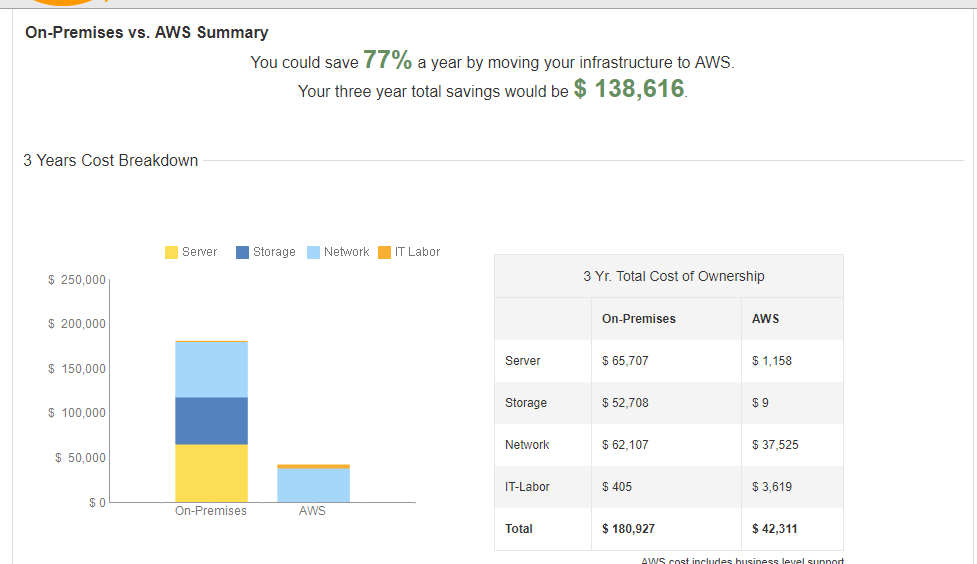Click the yellow Server legend swatch
977x564 pixels.
coord(171,252)
